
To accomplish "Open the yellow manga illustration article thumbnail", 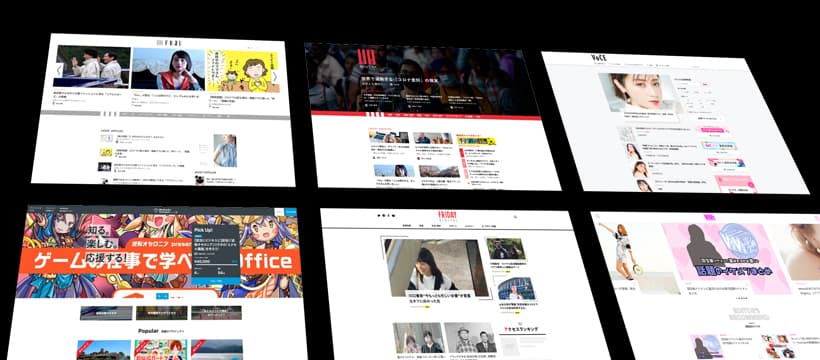I will pyautogui.click(x=242, y=72).
